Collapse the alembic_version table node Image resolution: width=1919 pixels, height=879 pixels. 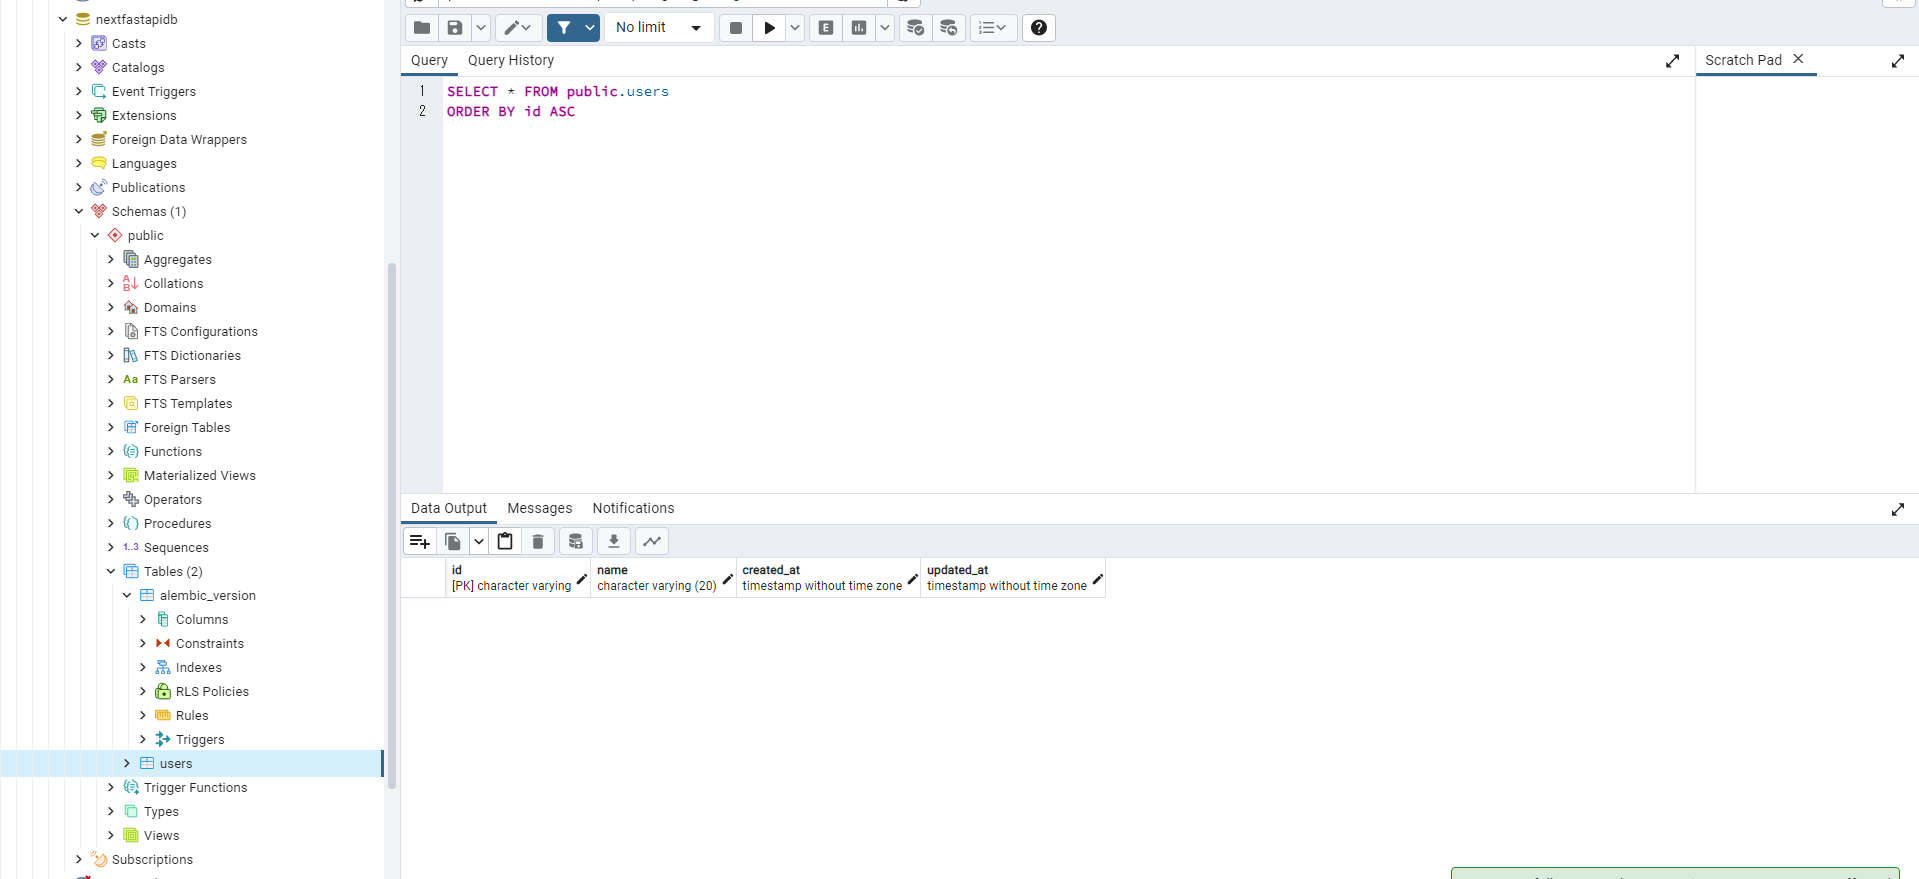pyautogui.click(x=127, y=595)
